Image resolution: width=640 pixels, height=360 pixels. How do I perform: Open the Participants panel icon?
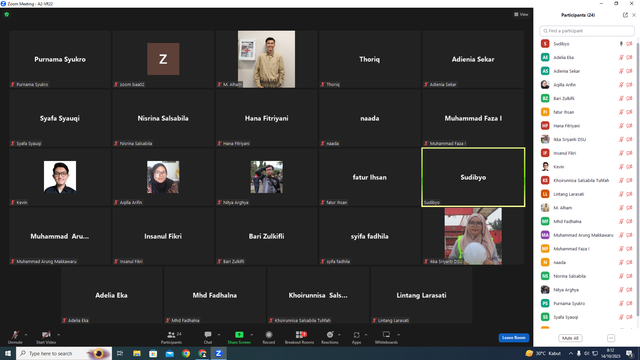(171, 335)
